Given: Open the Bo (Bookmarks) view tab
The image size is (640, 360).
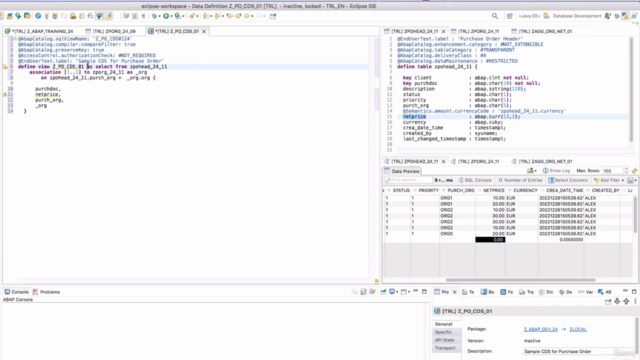Looking at the screenshot, I should (x=487, y=292).
